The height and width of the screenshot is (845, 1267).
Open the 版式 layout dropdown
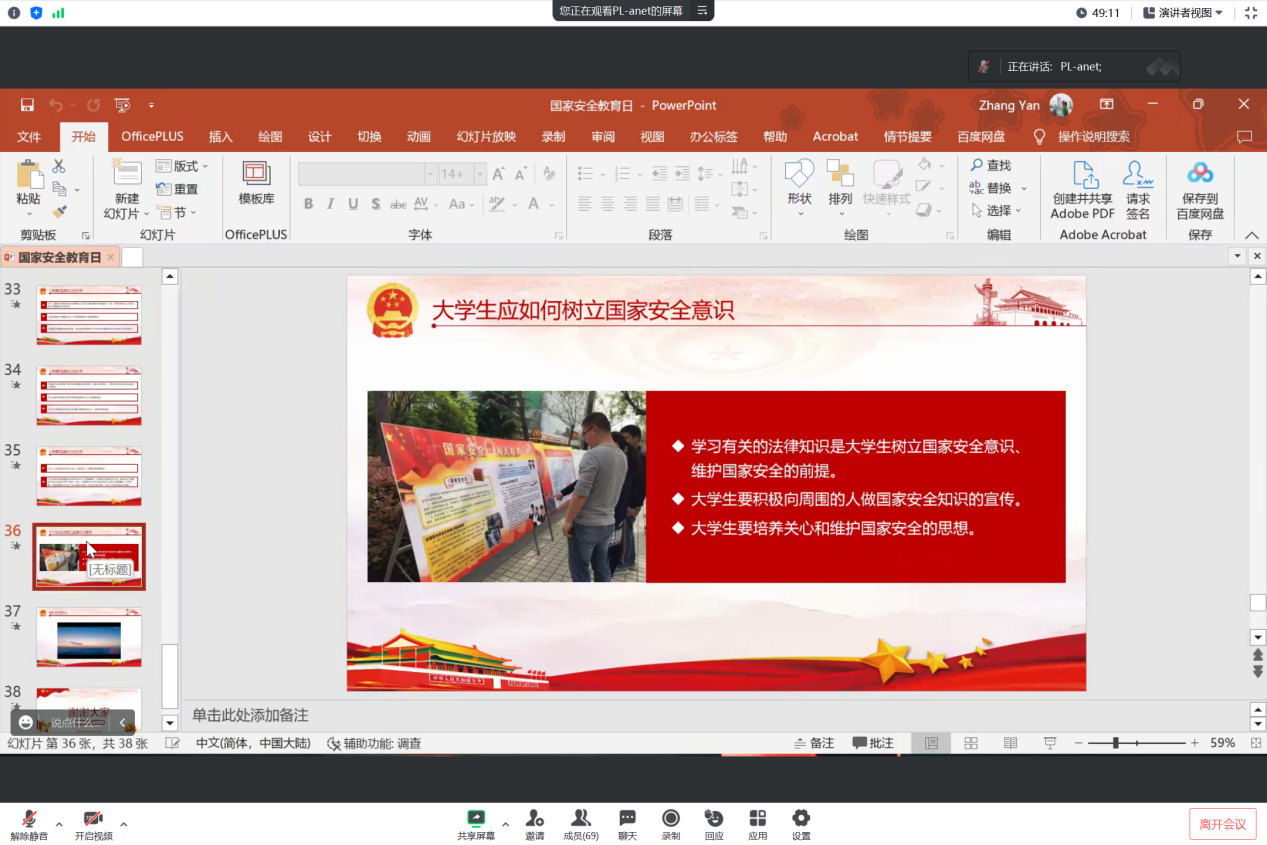(182, 166)
